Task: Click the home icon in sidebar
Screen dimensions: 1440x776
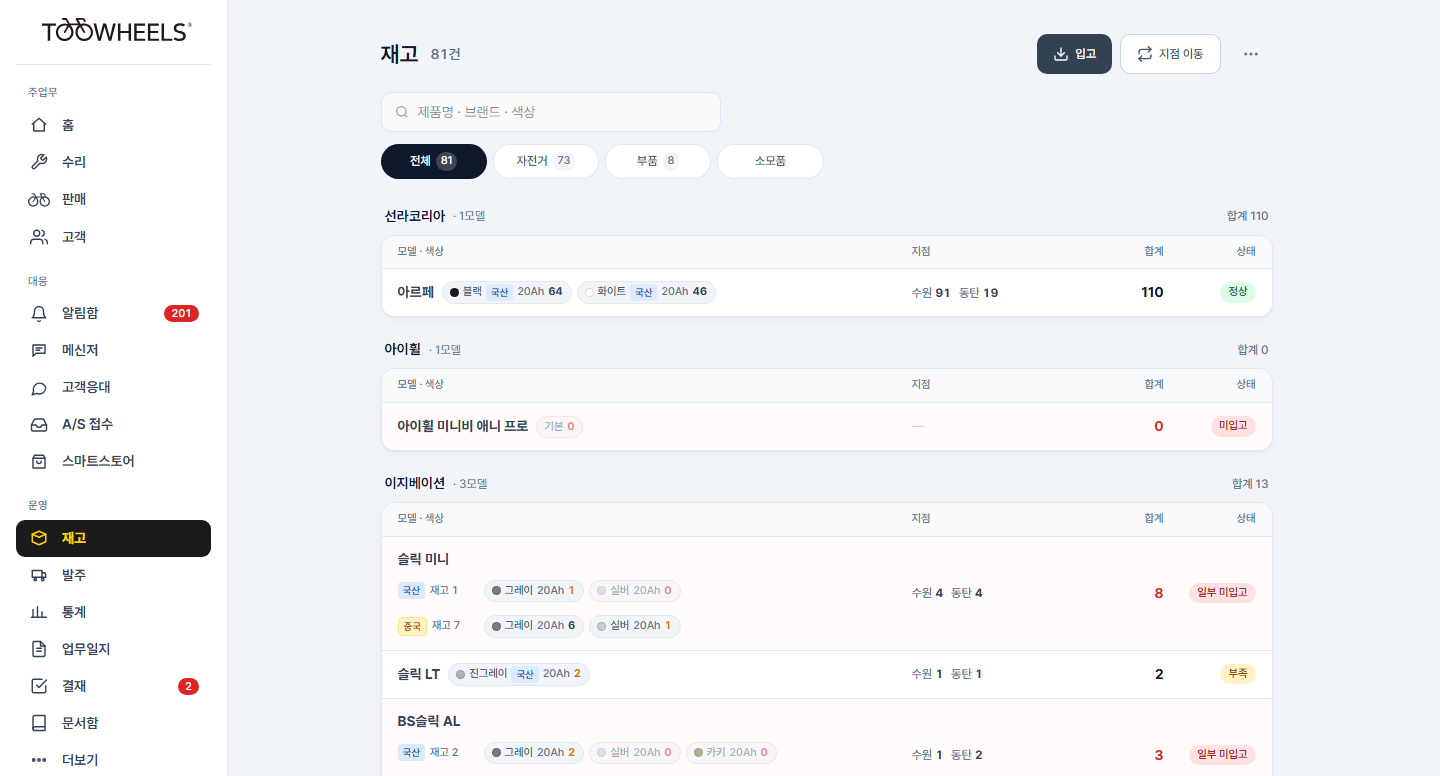Action: point(39,125)
